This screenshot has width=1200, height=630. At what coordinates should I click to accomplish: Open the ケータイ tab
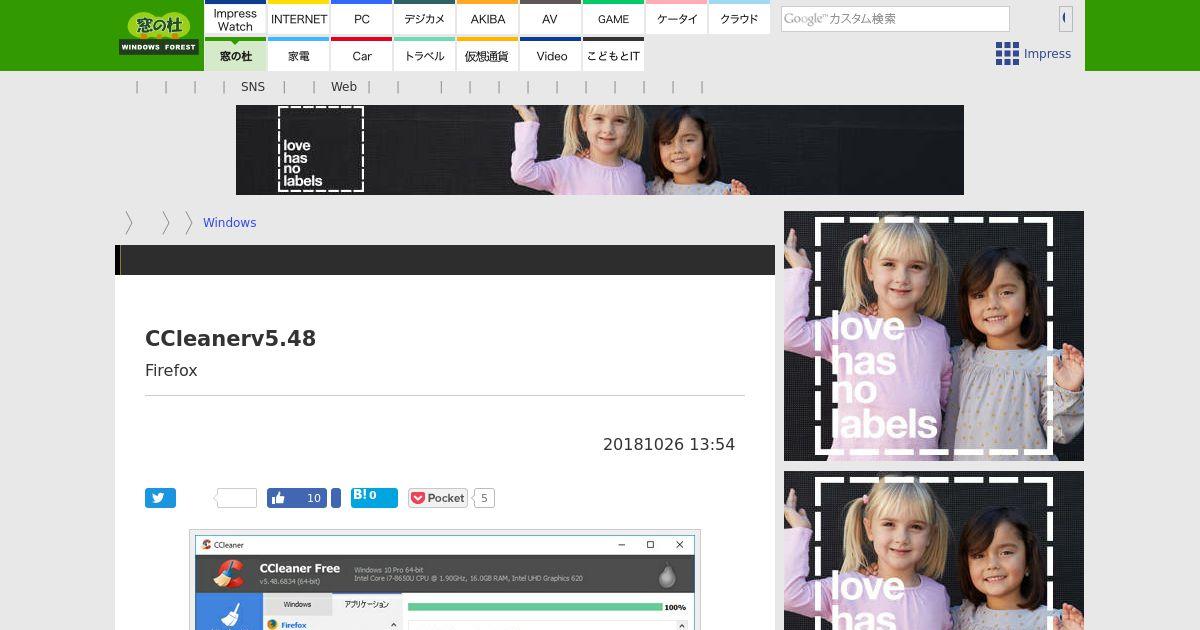click(677, 18)
